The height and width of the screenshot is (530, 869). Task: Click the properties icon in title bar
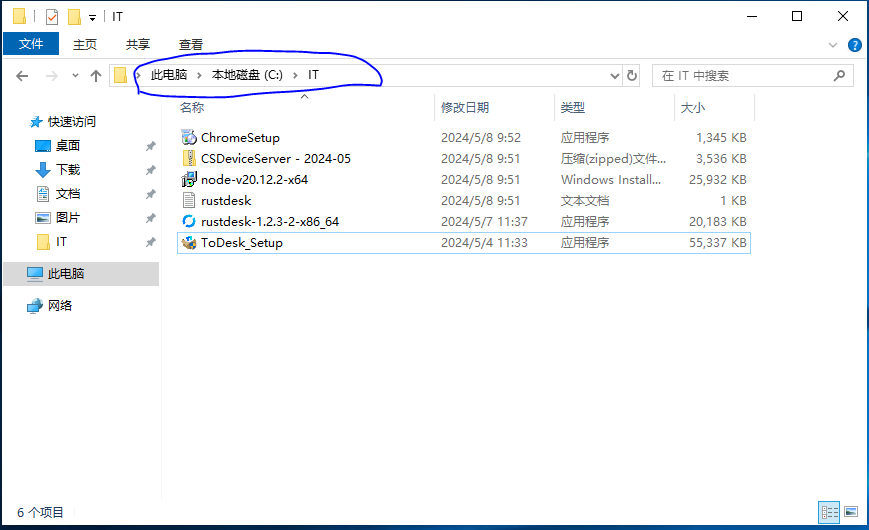coord(52,17)
